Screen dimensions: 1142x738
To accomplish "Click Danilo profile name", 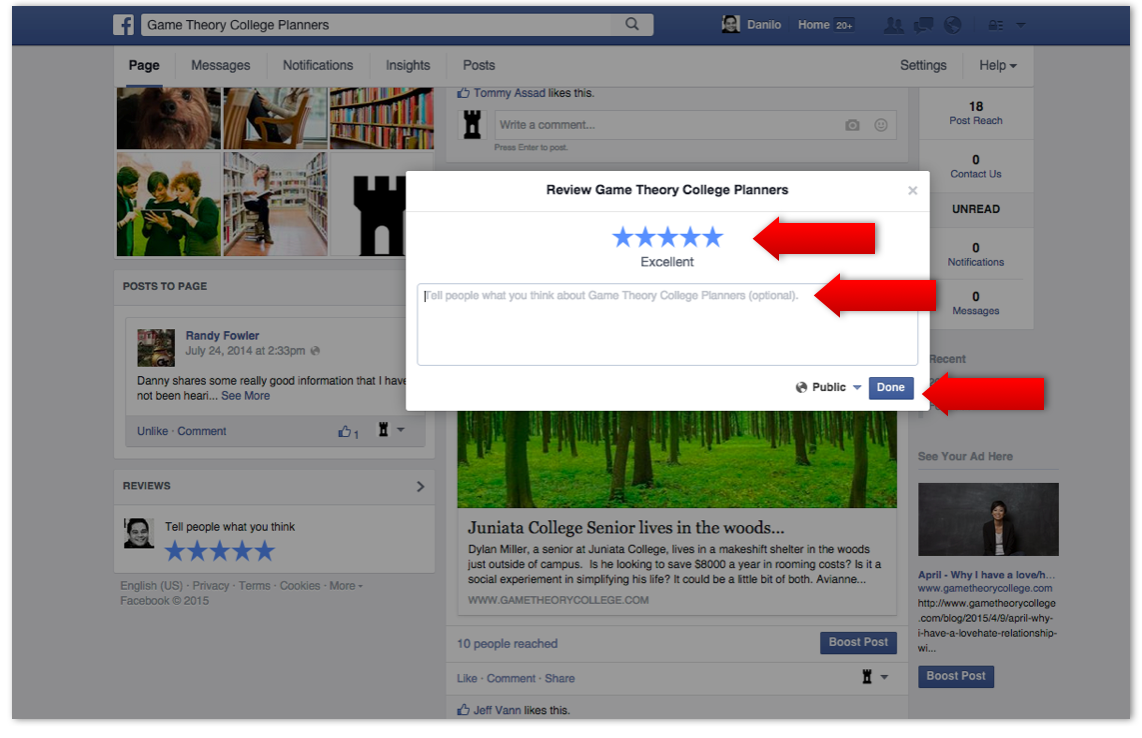I will click(764, 25).
